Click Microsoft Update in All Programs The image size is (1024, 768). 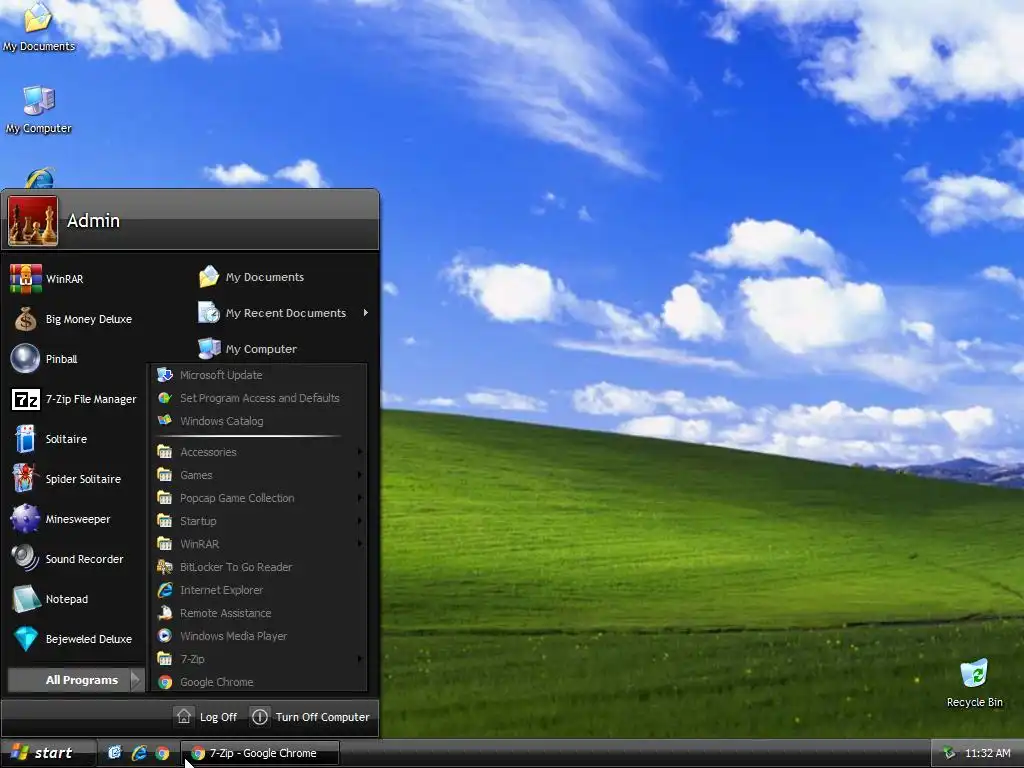click(259, 375)
